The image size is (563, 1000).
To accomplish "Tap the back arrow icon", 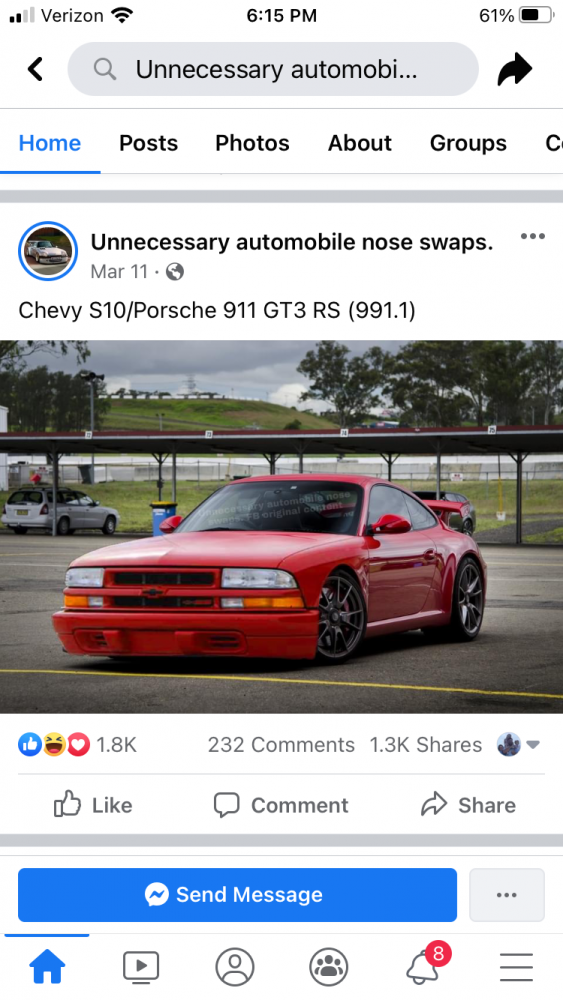I will pos(36,69).
